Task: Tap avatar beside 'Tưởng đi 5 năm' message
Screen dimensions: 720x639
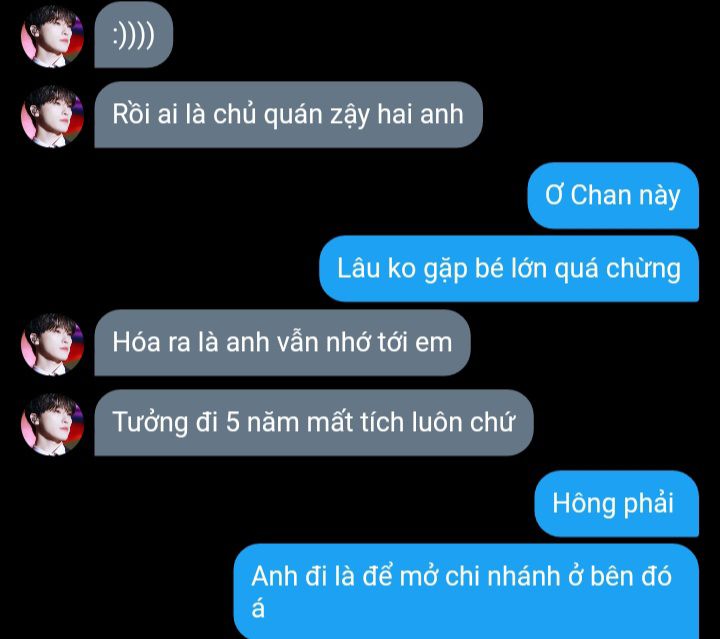Action: (52, 424)
